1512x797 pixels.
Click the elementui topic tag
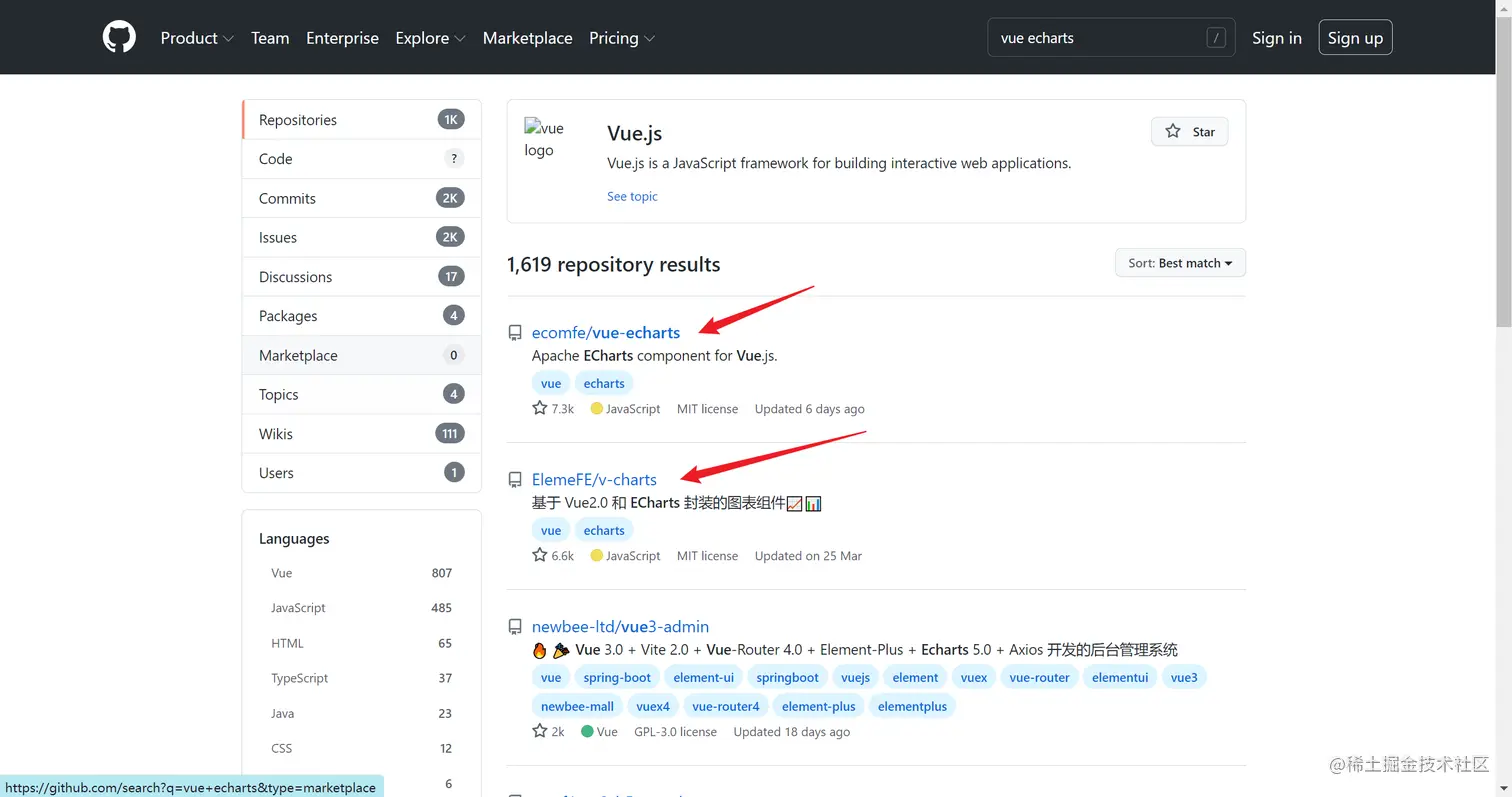1120,677
